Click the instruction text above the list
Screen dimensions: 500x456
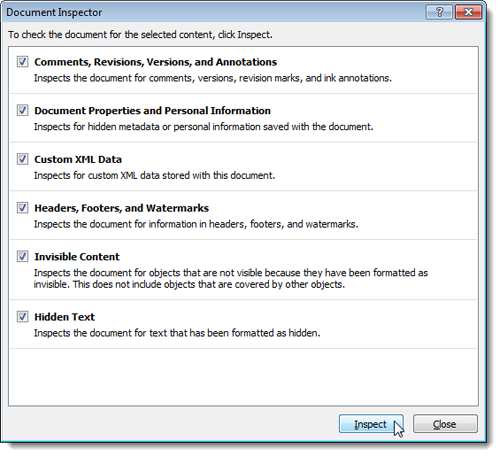coord(140,35)
